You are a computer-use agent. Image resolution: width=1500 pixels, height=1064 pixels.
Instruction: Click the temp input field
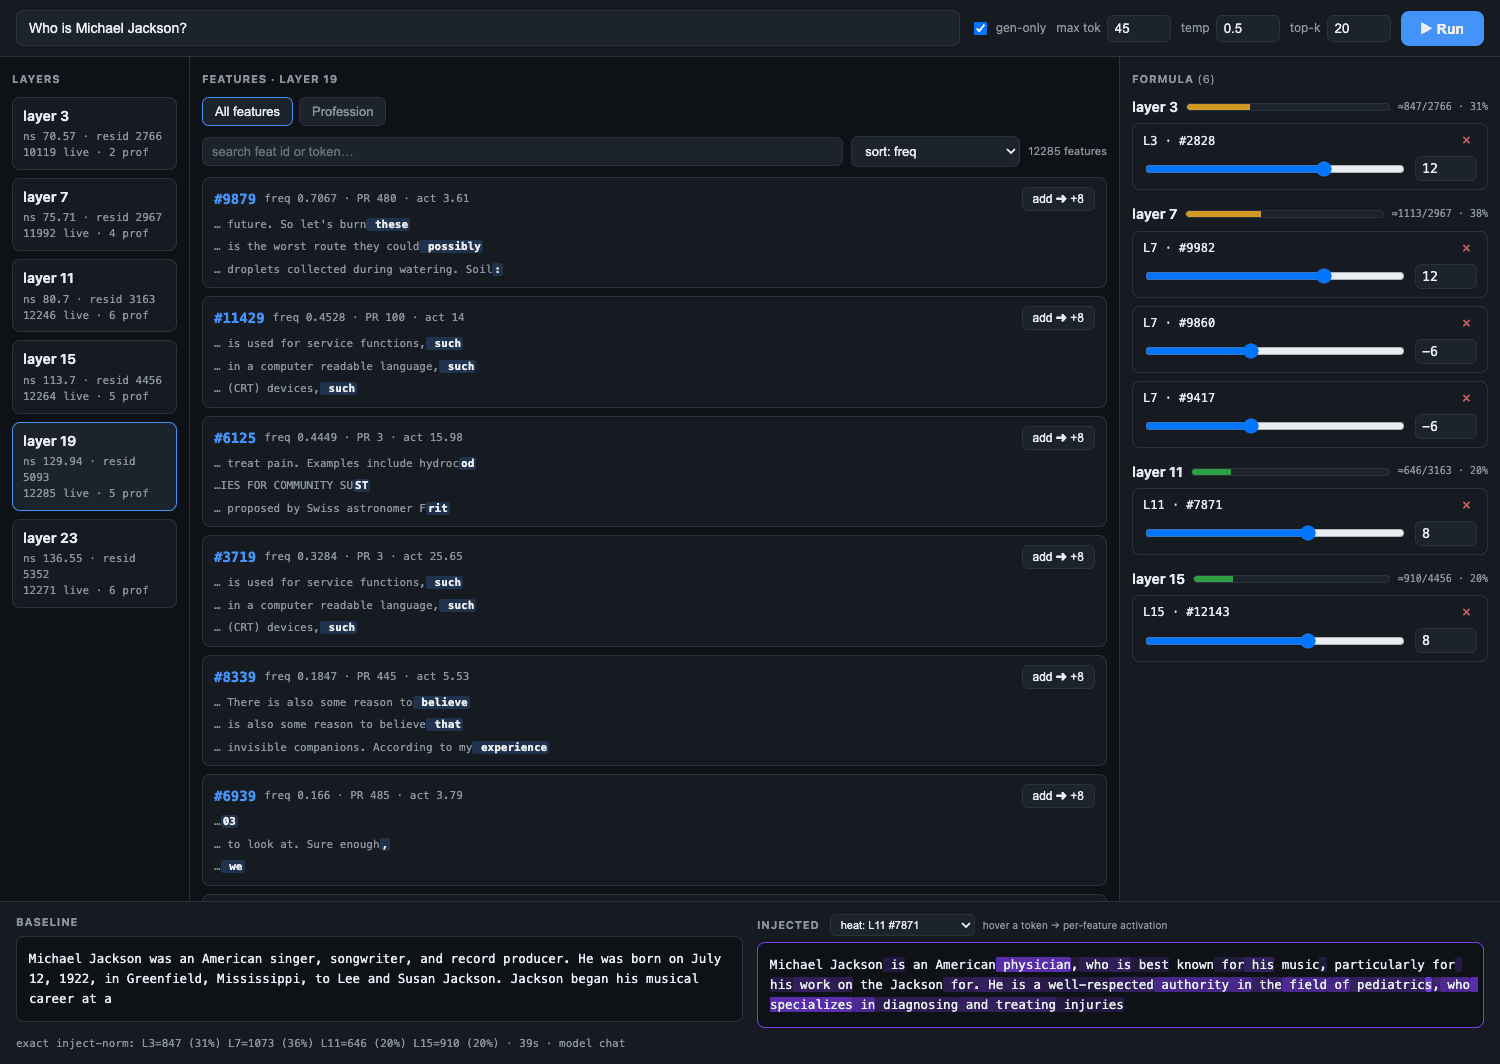[x=1248, y=28]
